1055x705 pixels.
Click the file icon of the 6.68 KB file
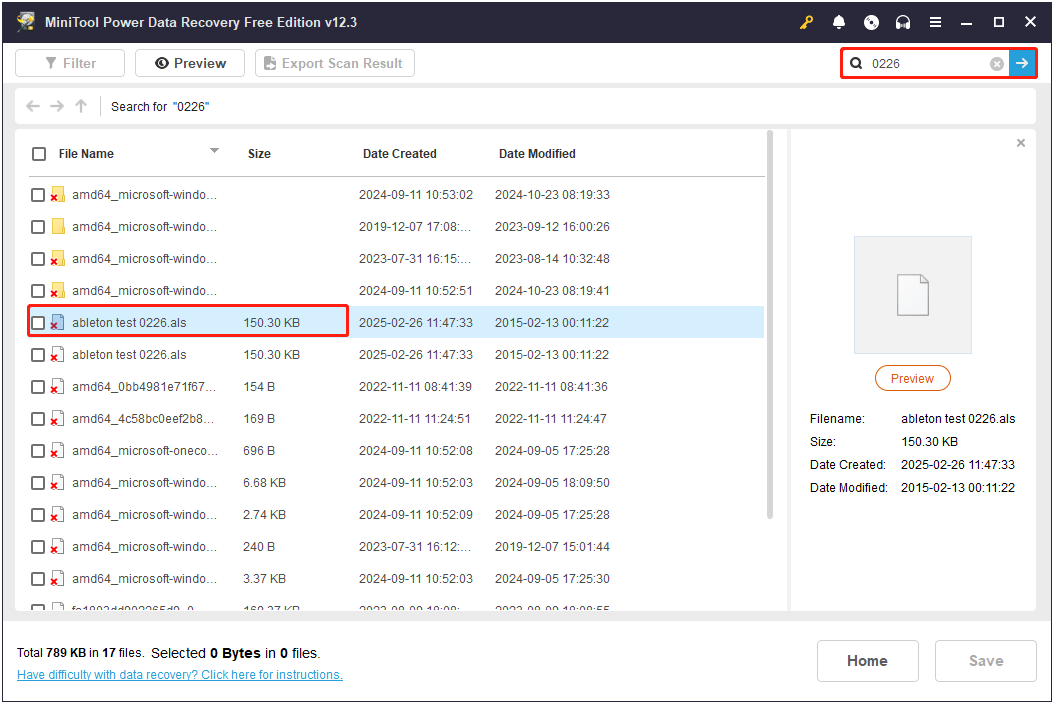(58, 482)
